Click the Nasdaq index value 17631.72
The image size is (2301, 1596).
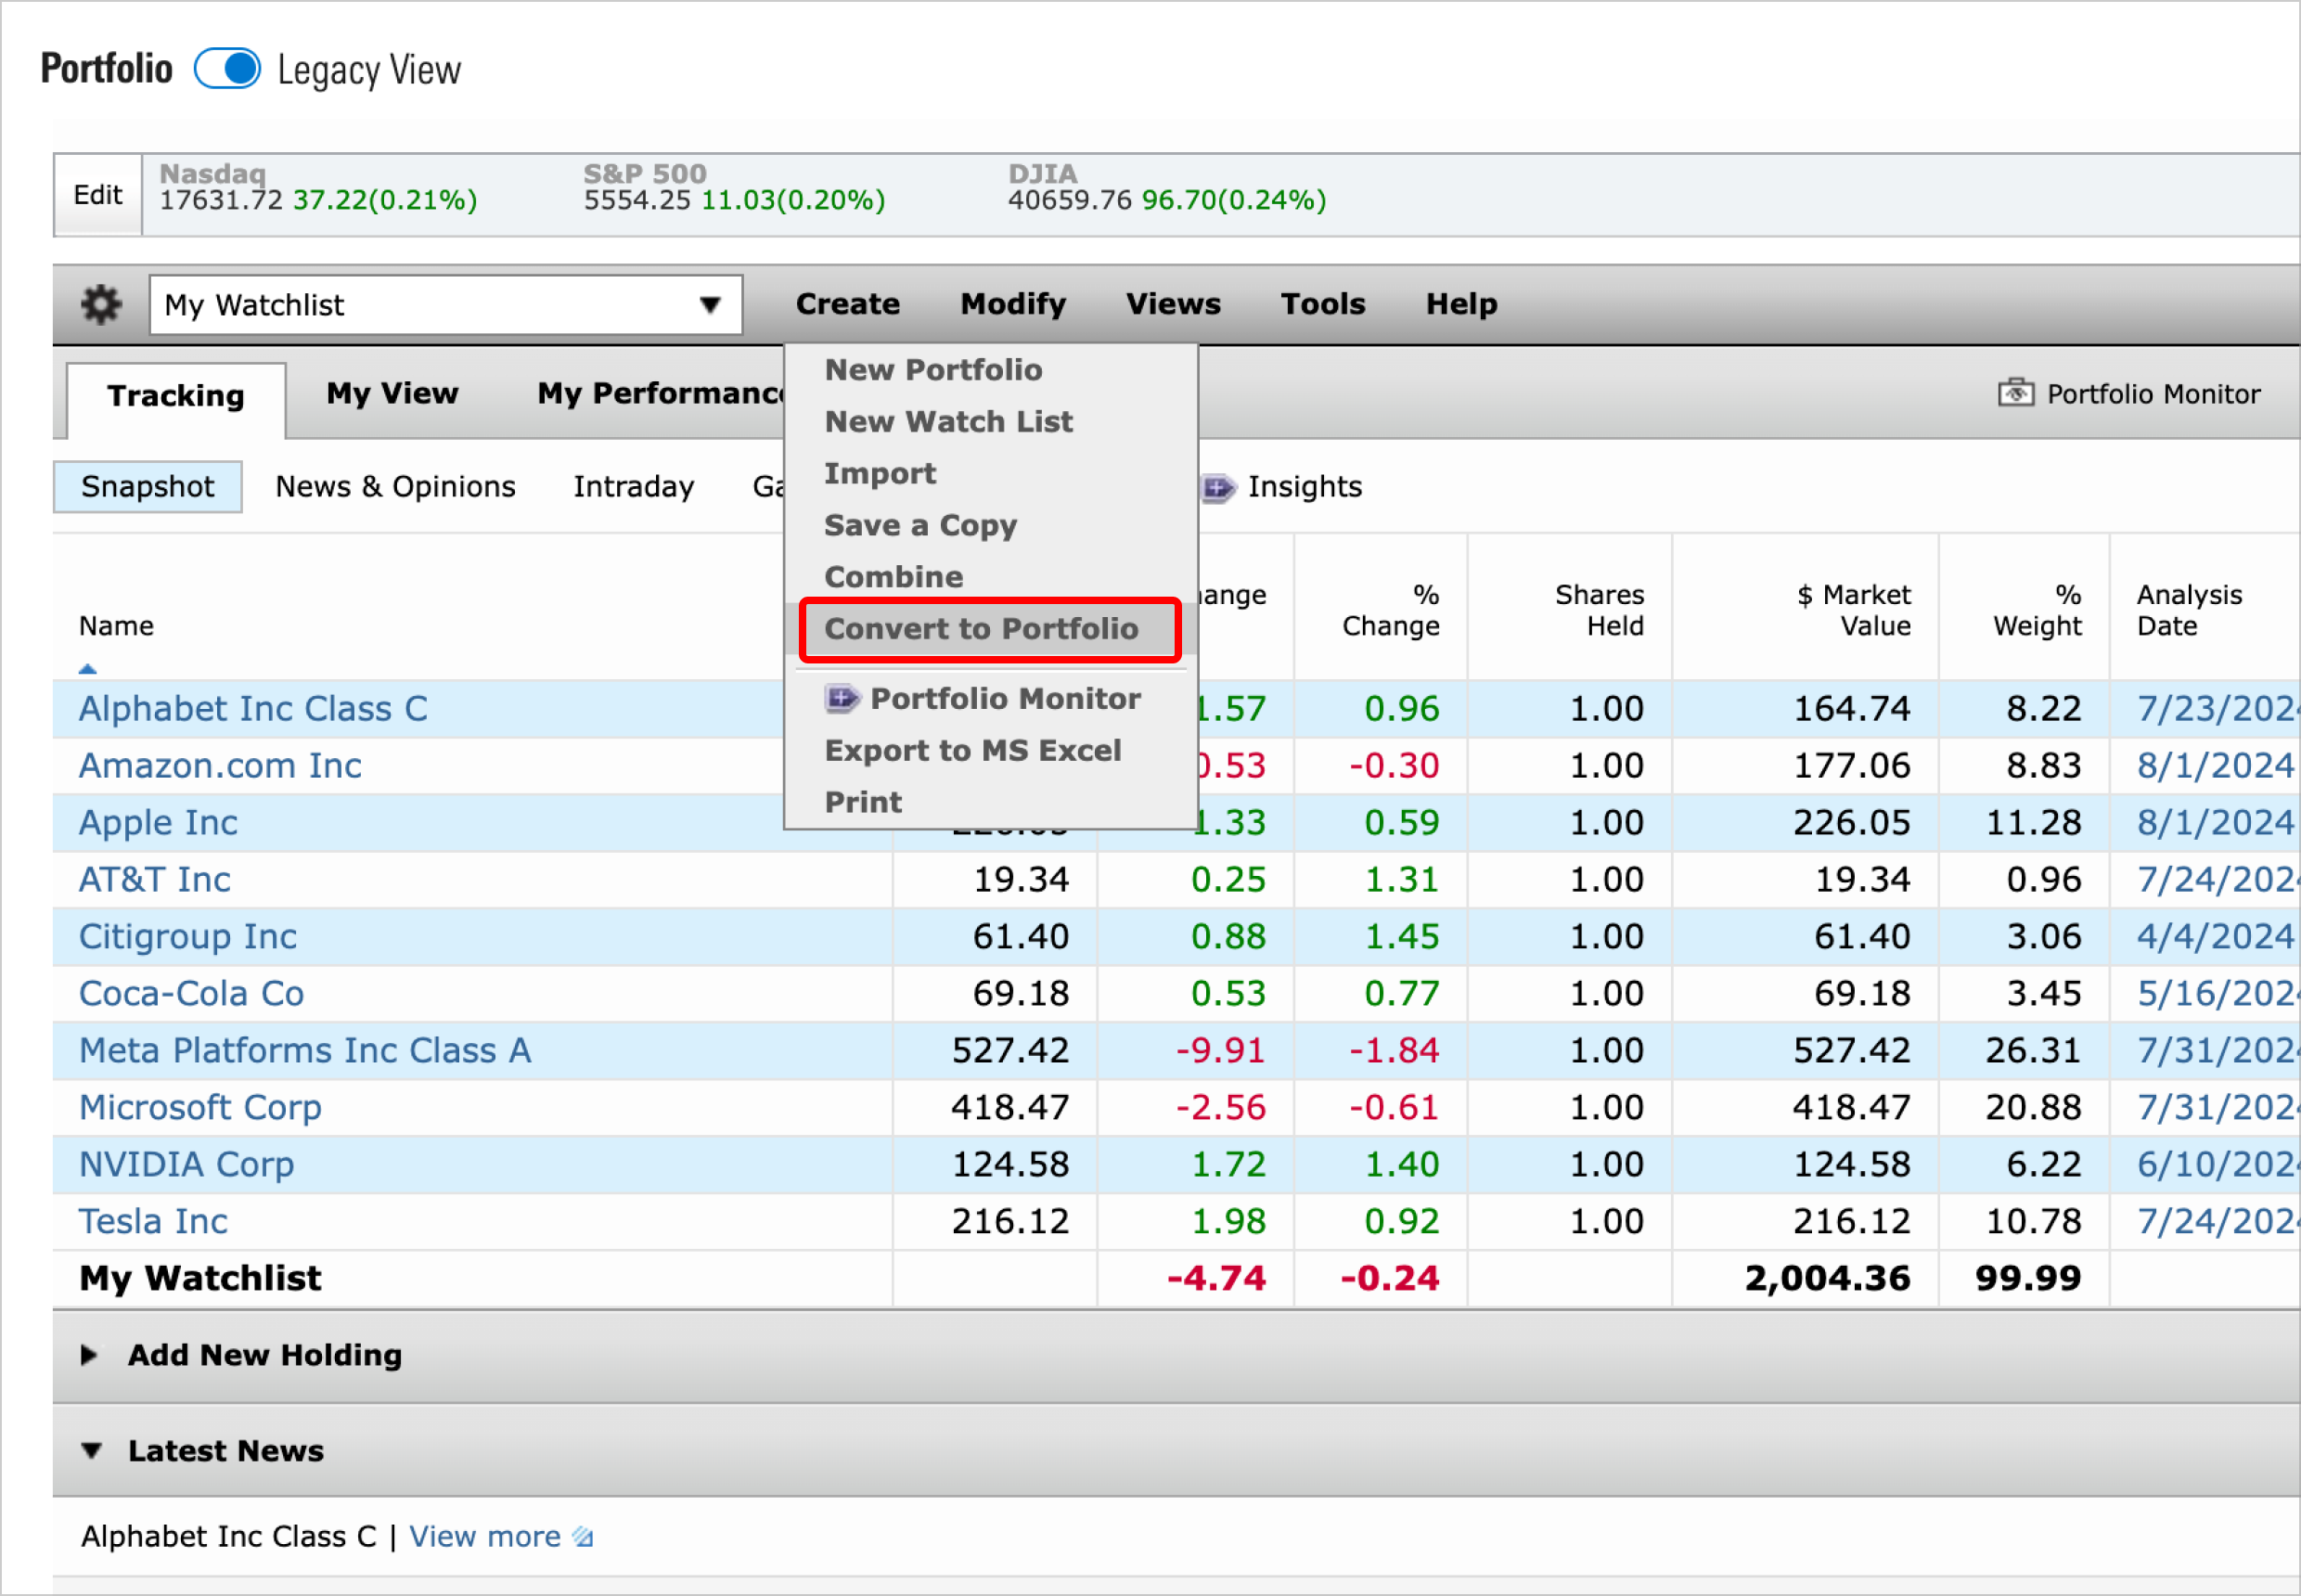click(221, 201)
